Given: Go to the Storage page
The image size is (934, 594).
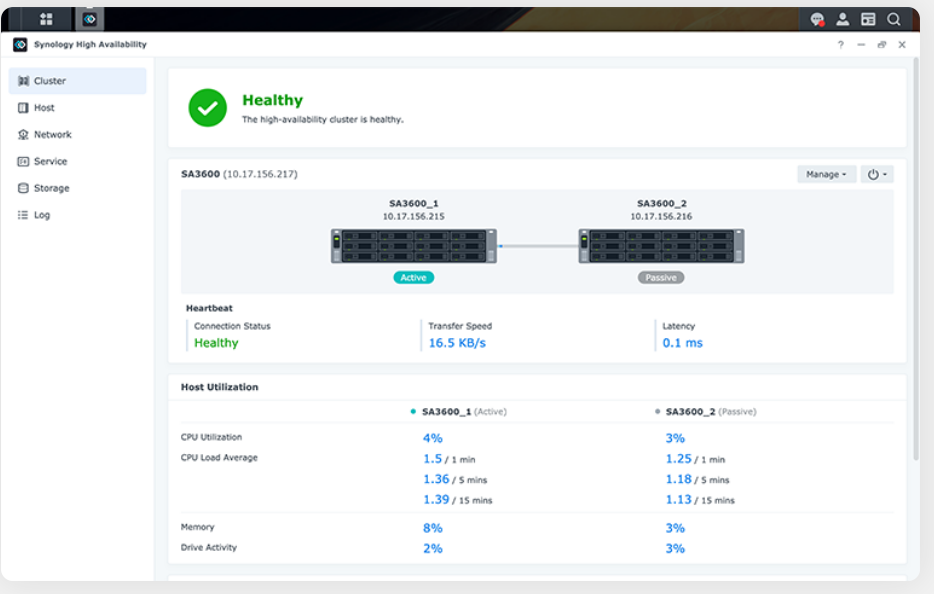Looking at the screenshot, I should [77, 188].
